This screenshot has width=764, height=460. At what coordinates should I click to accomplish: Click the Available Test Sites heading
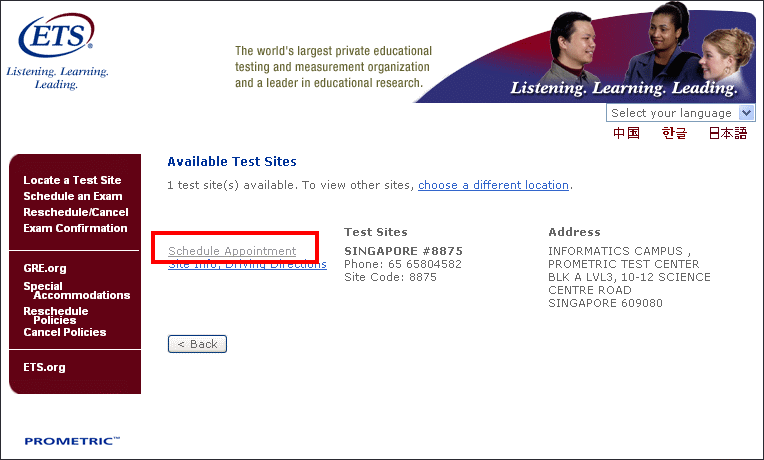click(232, 162)
